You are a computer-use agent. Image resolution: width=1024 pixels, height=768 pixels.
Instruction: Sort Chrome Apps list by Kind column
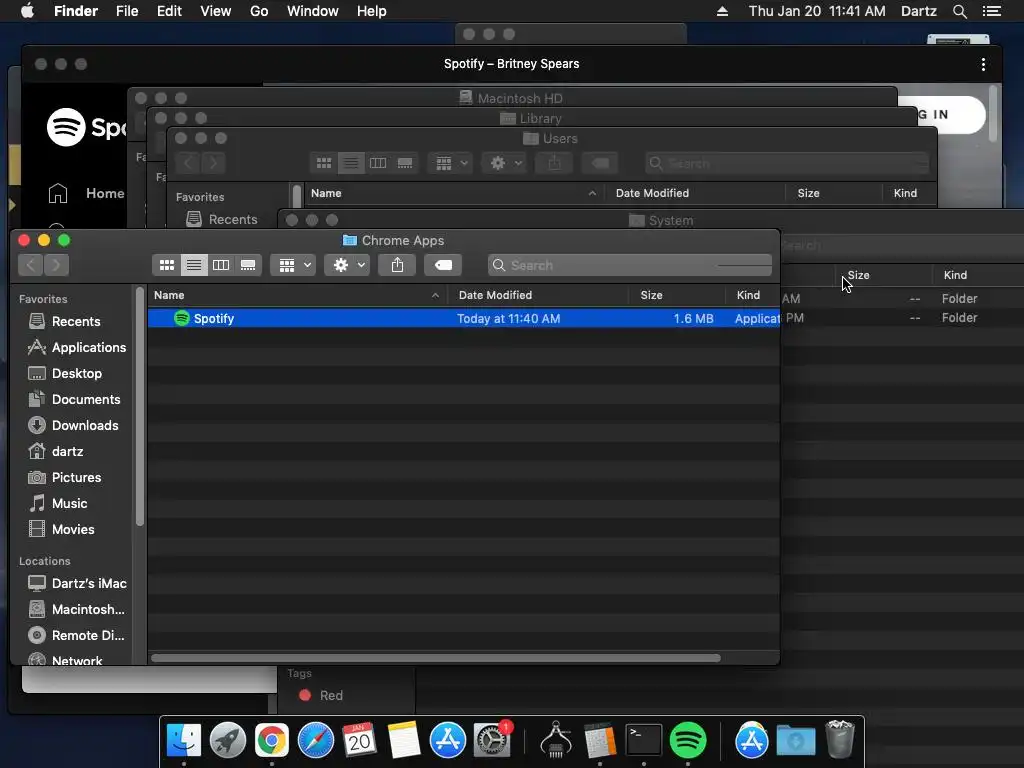click(x=752, y=295)
